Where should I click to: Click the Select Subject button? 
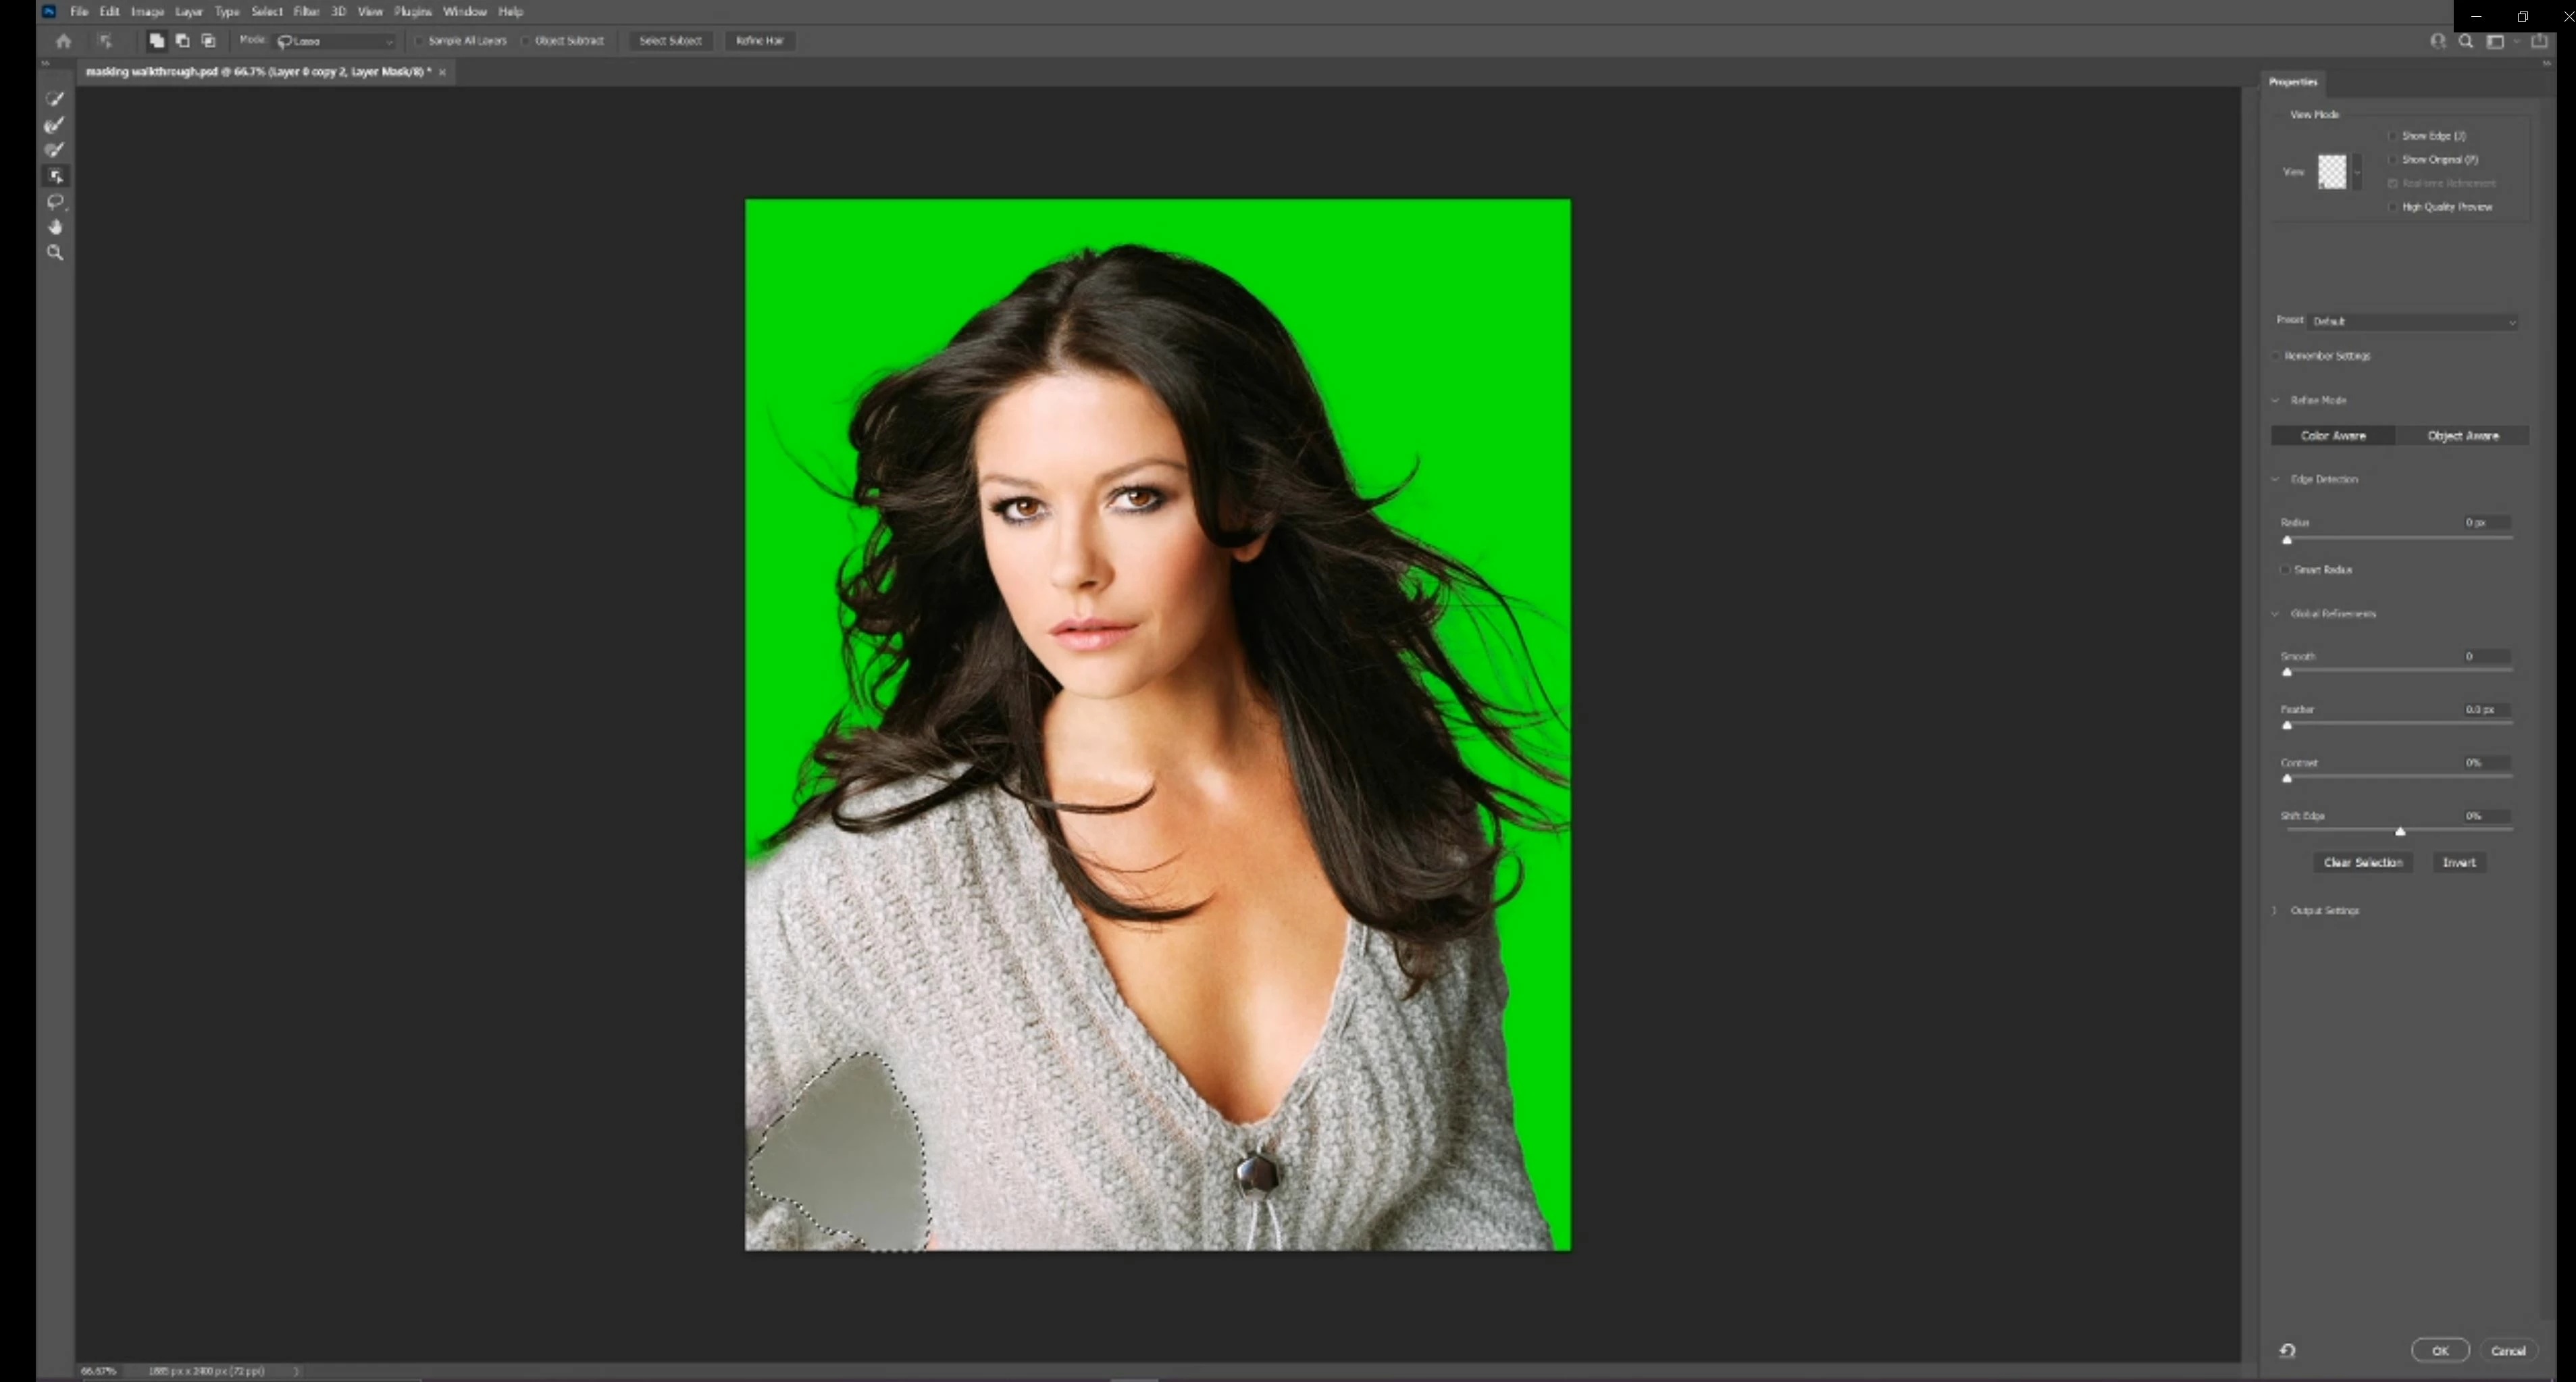click(x=670, y=41)
